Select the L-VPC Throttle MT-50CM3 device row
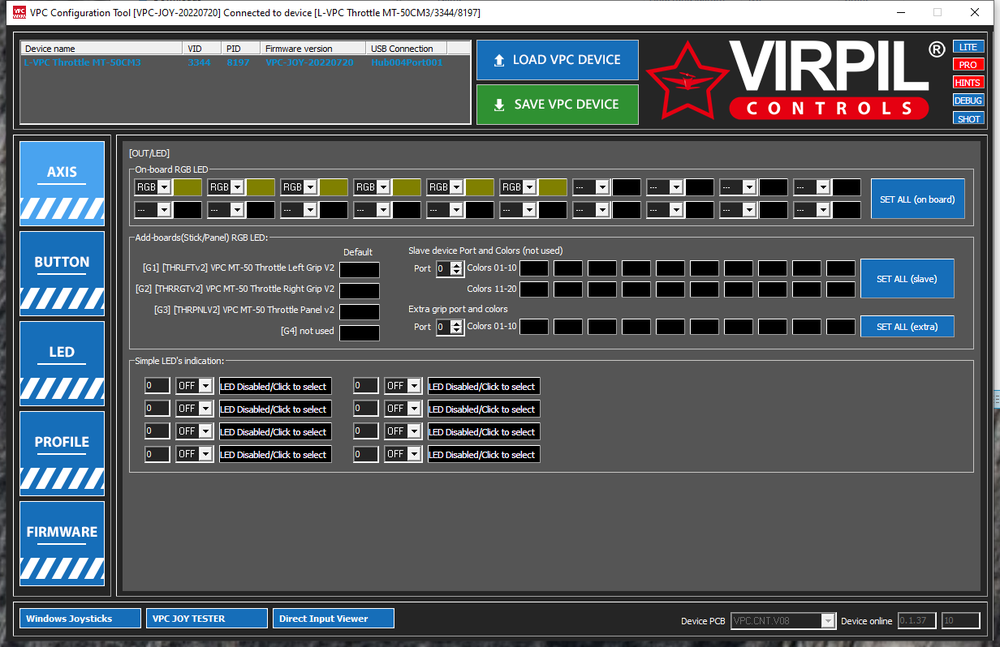The height and width of the screenshot is (647, 1000). coord(246,63)
